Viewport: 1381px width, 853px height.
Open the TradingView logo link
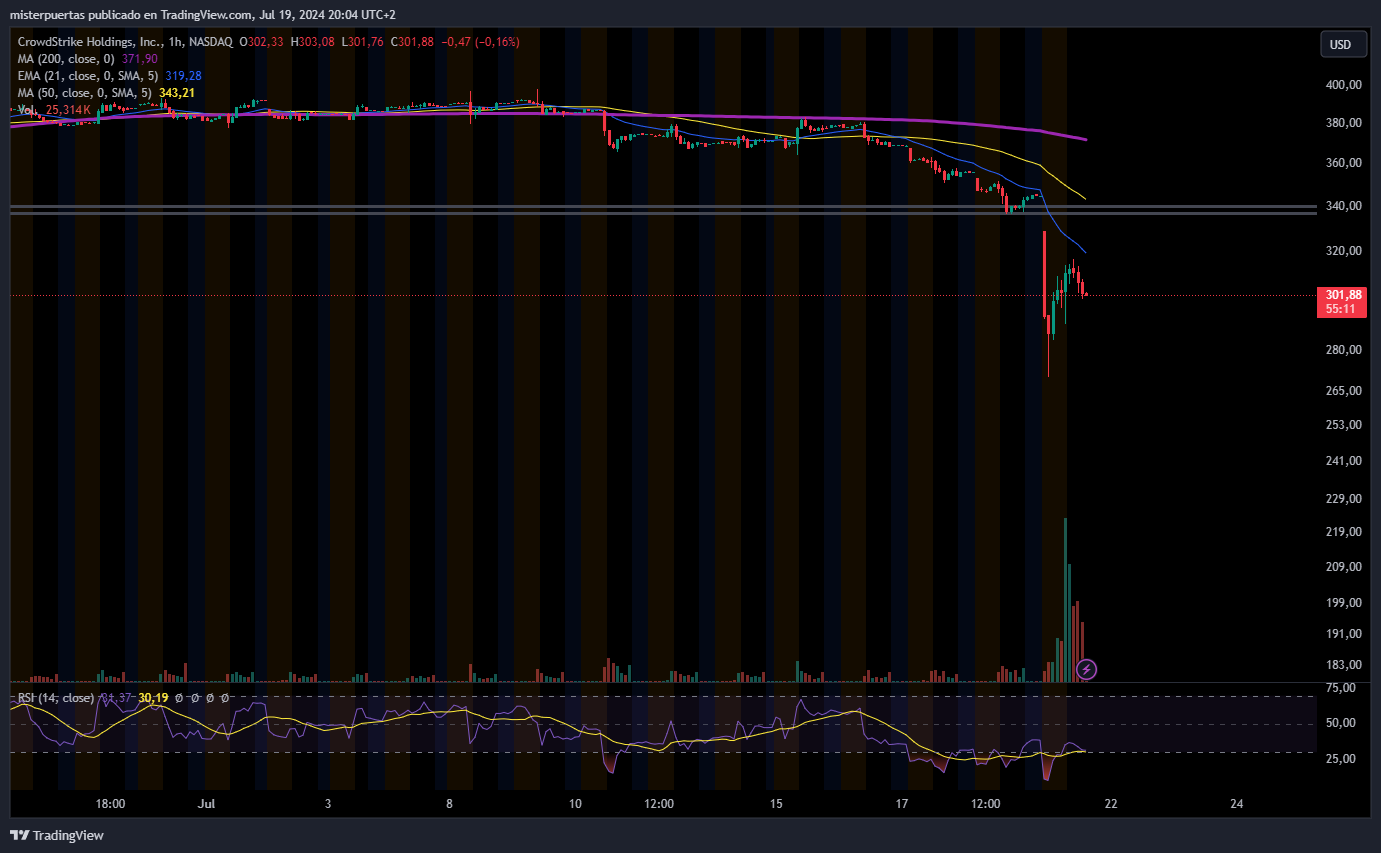57,835
